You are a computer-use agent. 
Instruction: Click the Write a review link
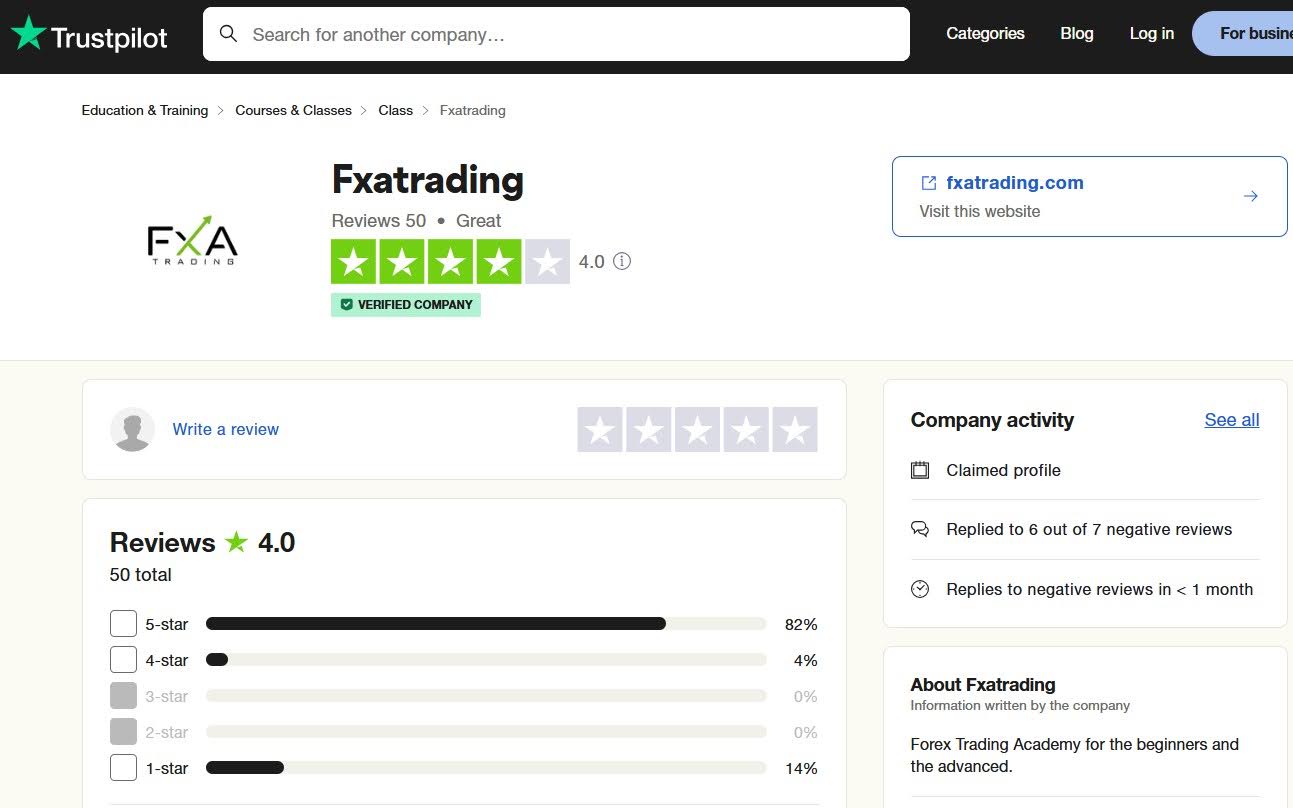pyautogui.click(x=226, y=429)
